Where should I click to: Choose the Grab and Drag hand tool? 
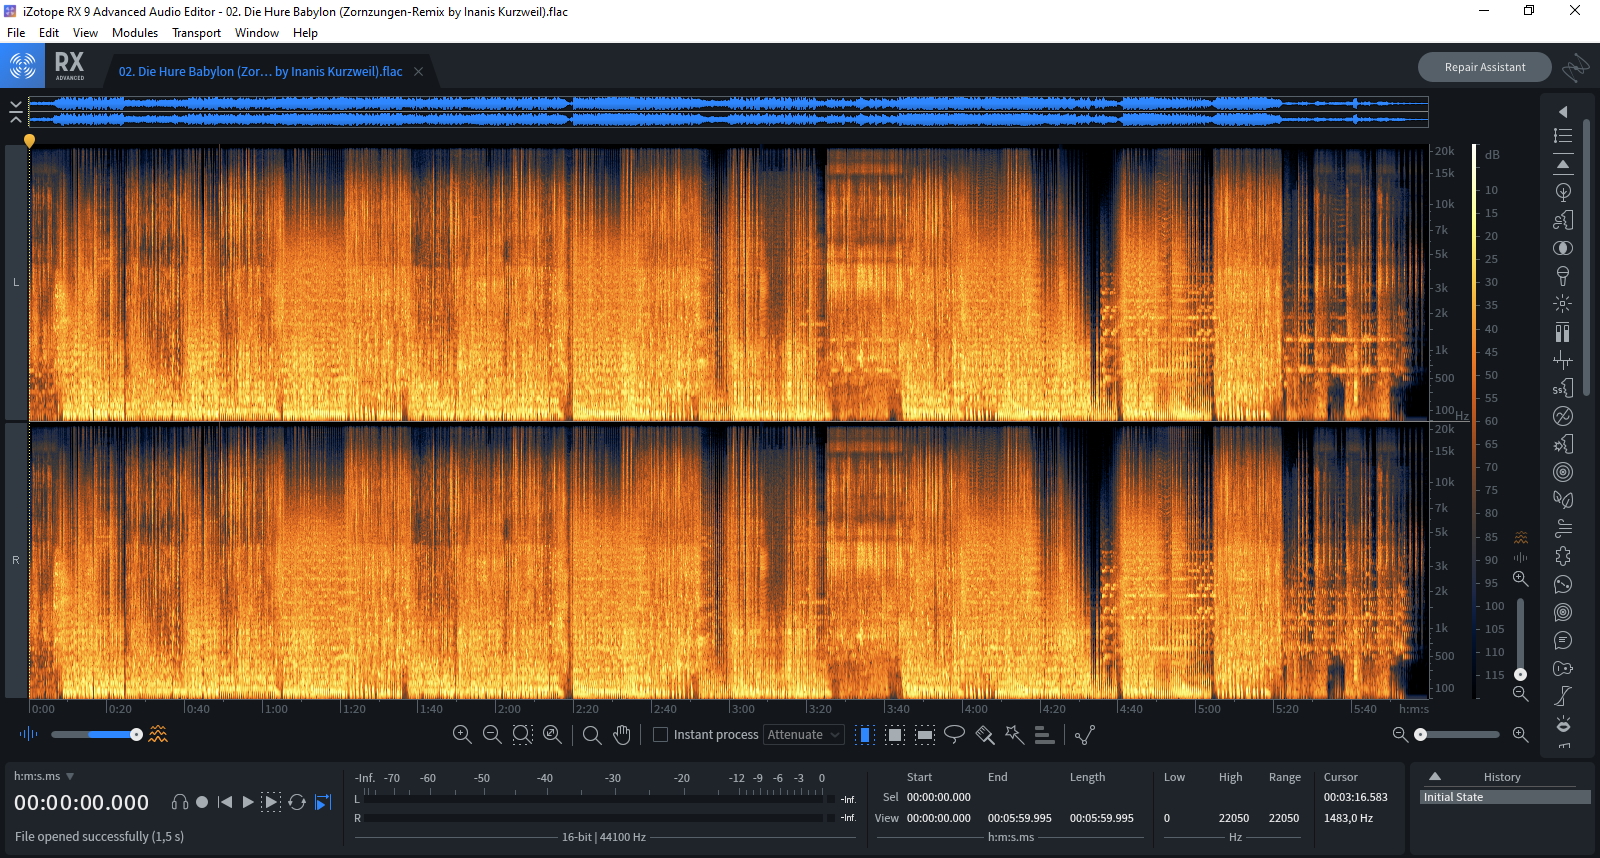coord(622,735)
